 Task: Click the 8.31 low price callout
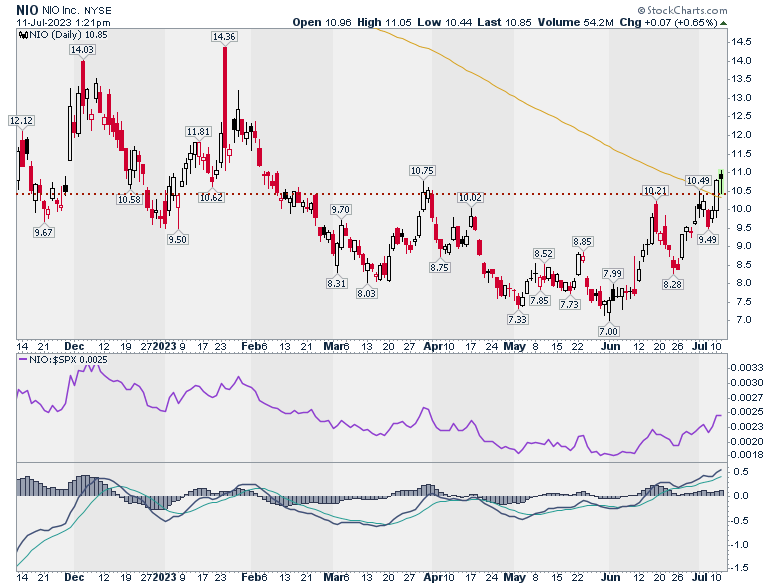point(336,284)
